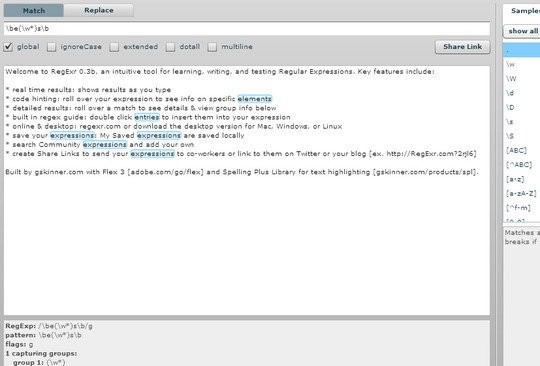Select the [^ABC] entry in guide list
Screen dimensions: 540x366
[x=521, y=165]
